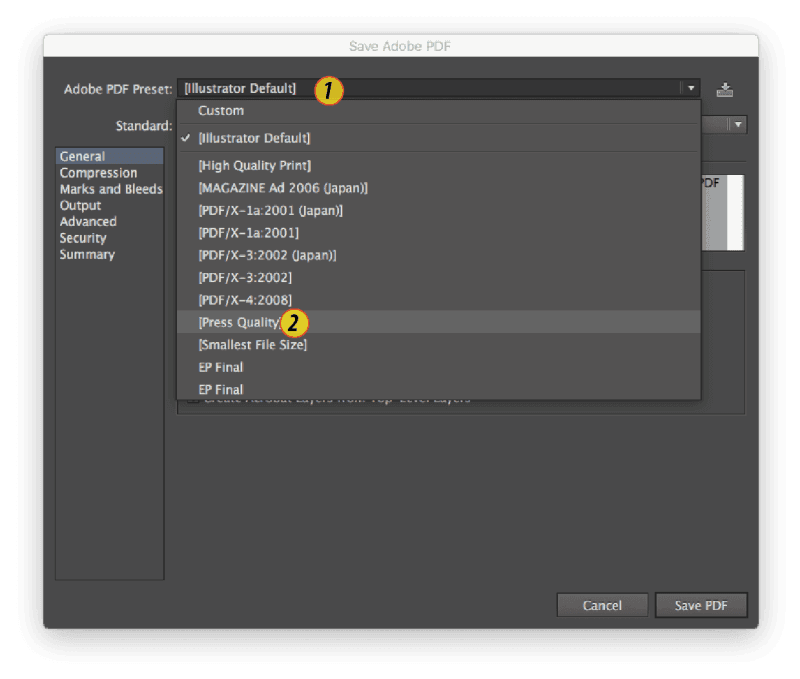The height and width of the screenshot is (679, 800).
Task: Select PDF/X-3:2002 preset
Action: pos(245,277)
